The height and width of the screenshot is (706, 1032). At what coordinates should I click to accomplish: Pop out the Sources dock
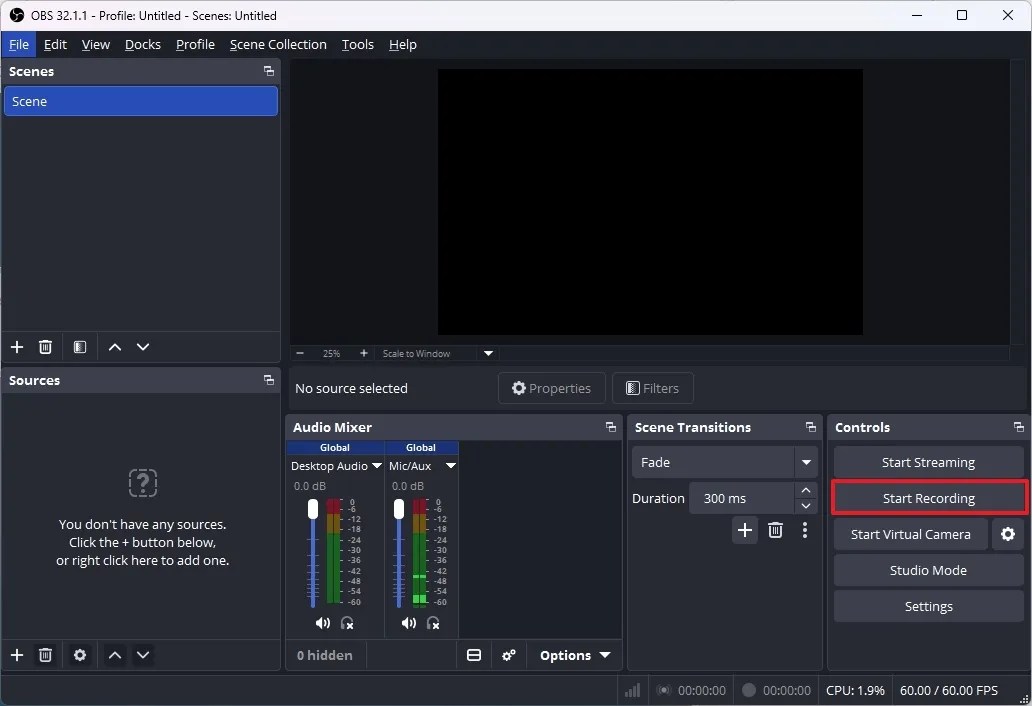269,380
